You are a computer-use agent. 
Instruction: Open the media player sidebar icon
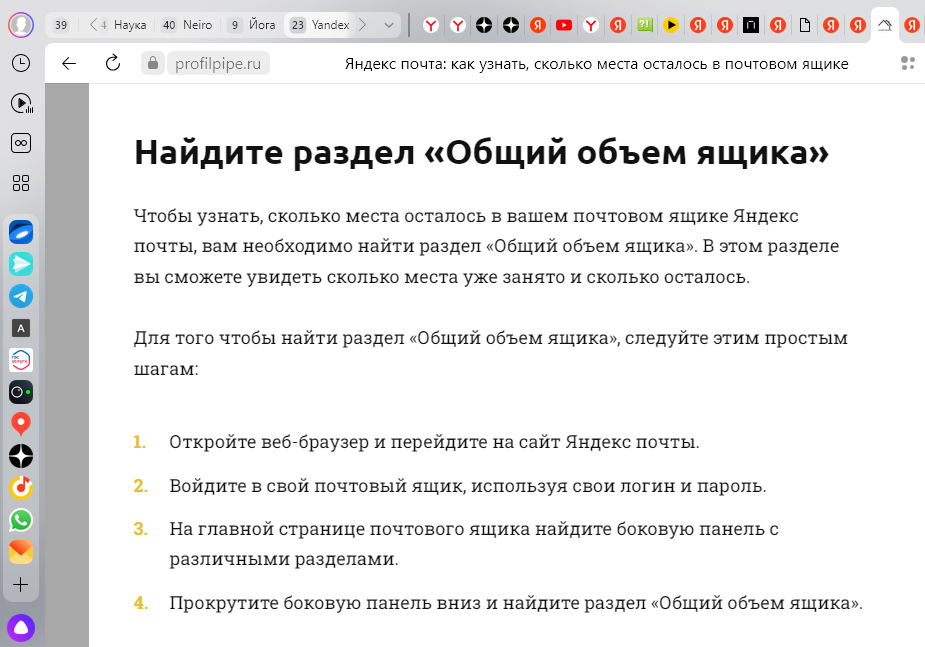point(21,104)
